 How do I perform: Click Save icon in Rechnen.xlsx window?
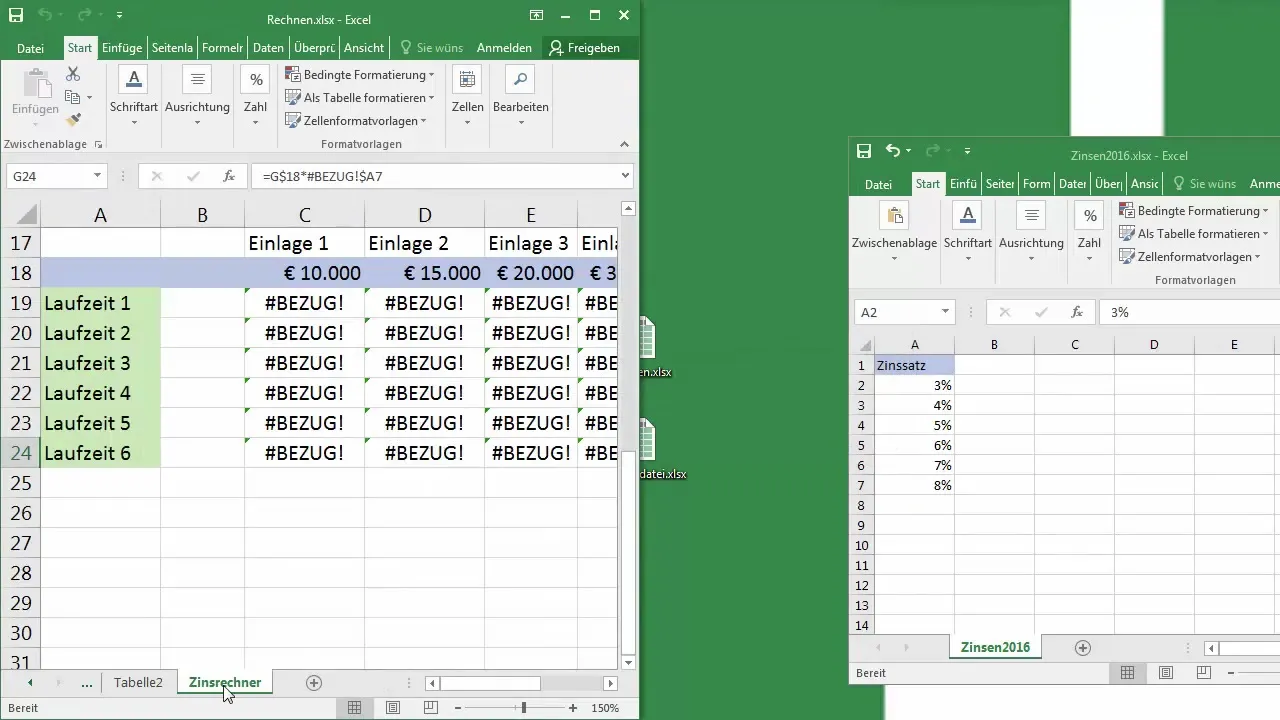pos(15,16)
